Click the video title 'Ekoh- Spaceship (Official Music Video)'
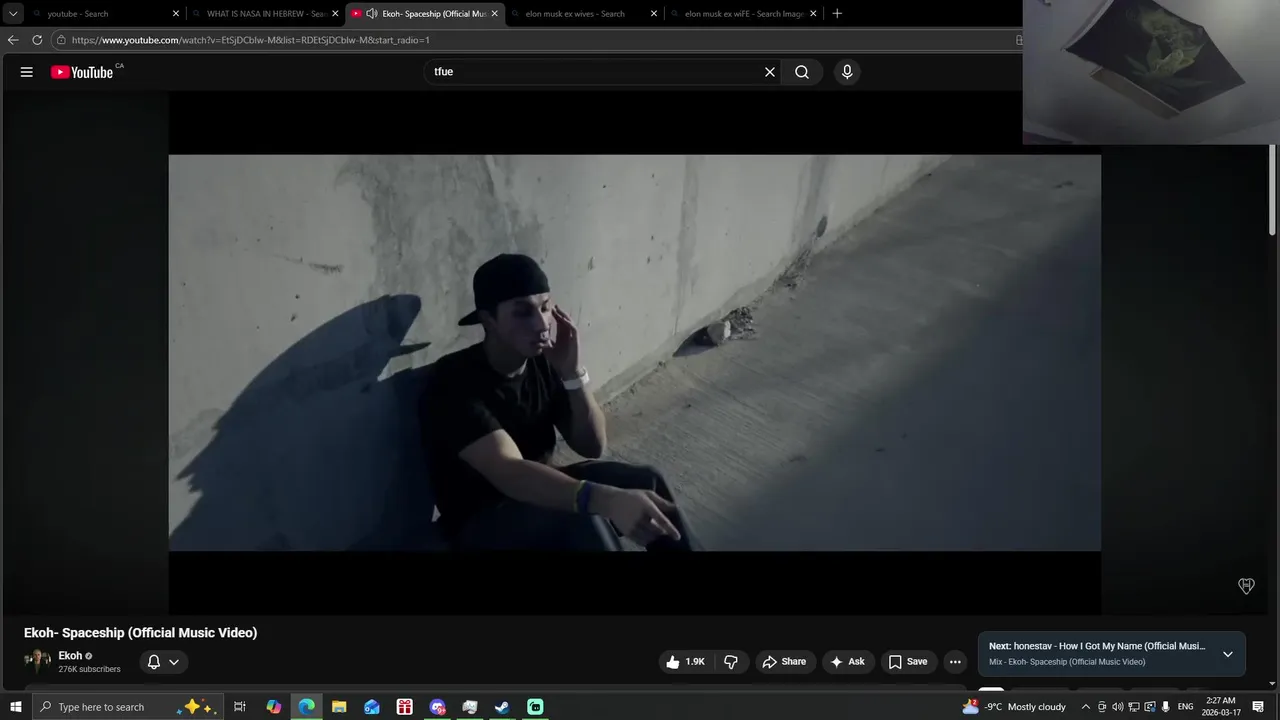Screen dimensions: 1280x720 [141, 633]
